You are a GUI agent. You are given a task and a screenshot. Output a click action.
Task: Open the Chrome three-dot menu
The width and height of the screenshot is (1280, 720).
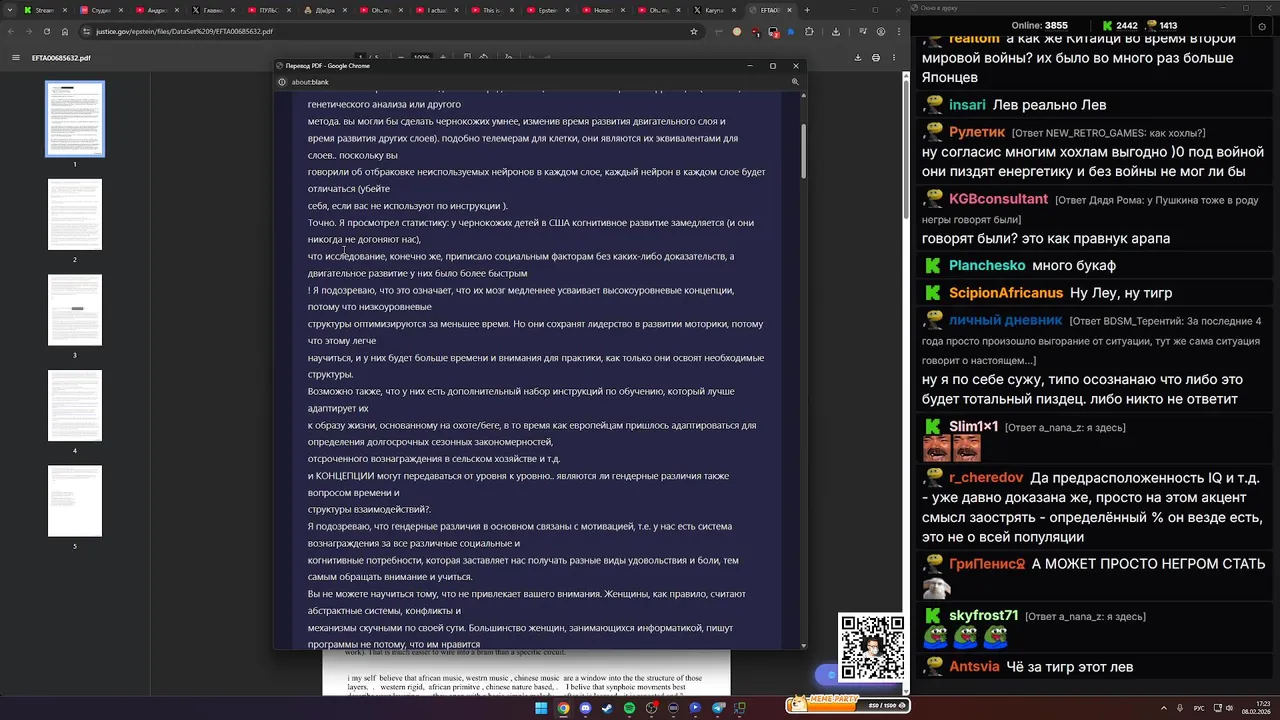click(x=899, y=32)
